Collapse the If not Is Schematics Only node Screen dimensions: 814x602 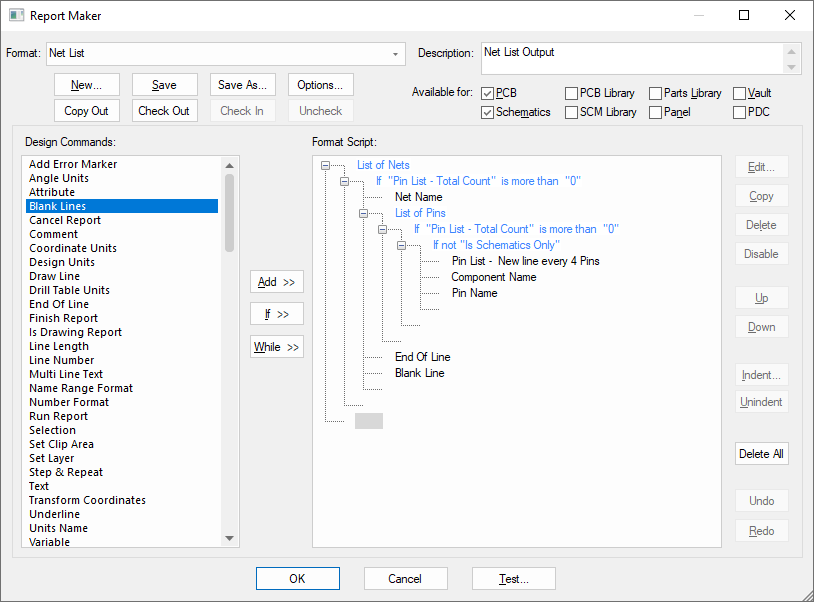pos(402,245)
